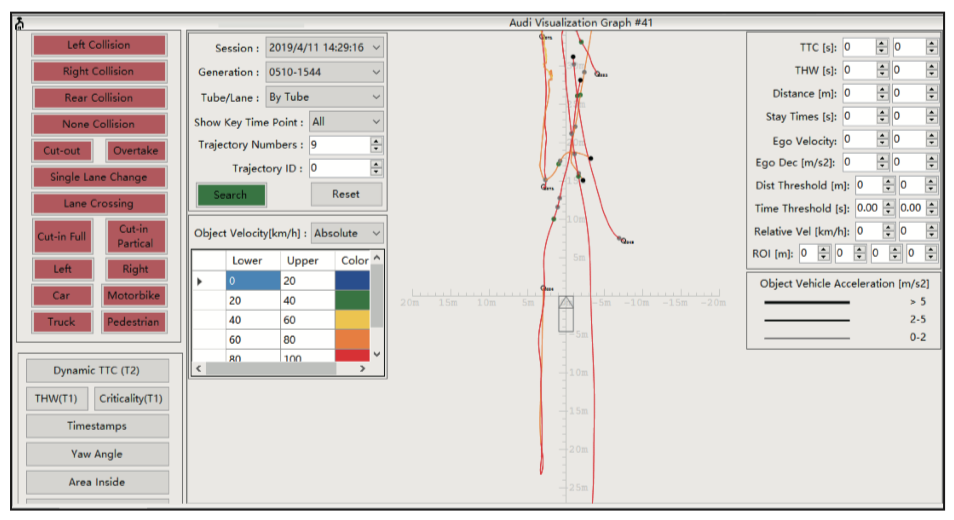Select the green color swatch for 20-40
The image size is (954, 520).
pos(352,300)
